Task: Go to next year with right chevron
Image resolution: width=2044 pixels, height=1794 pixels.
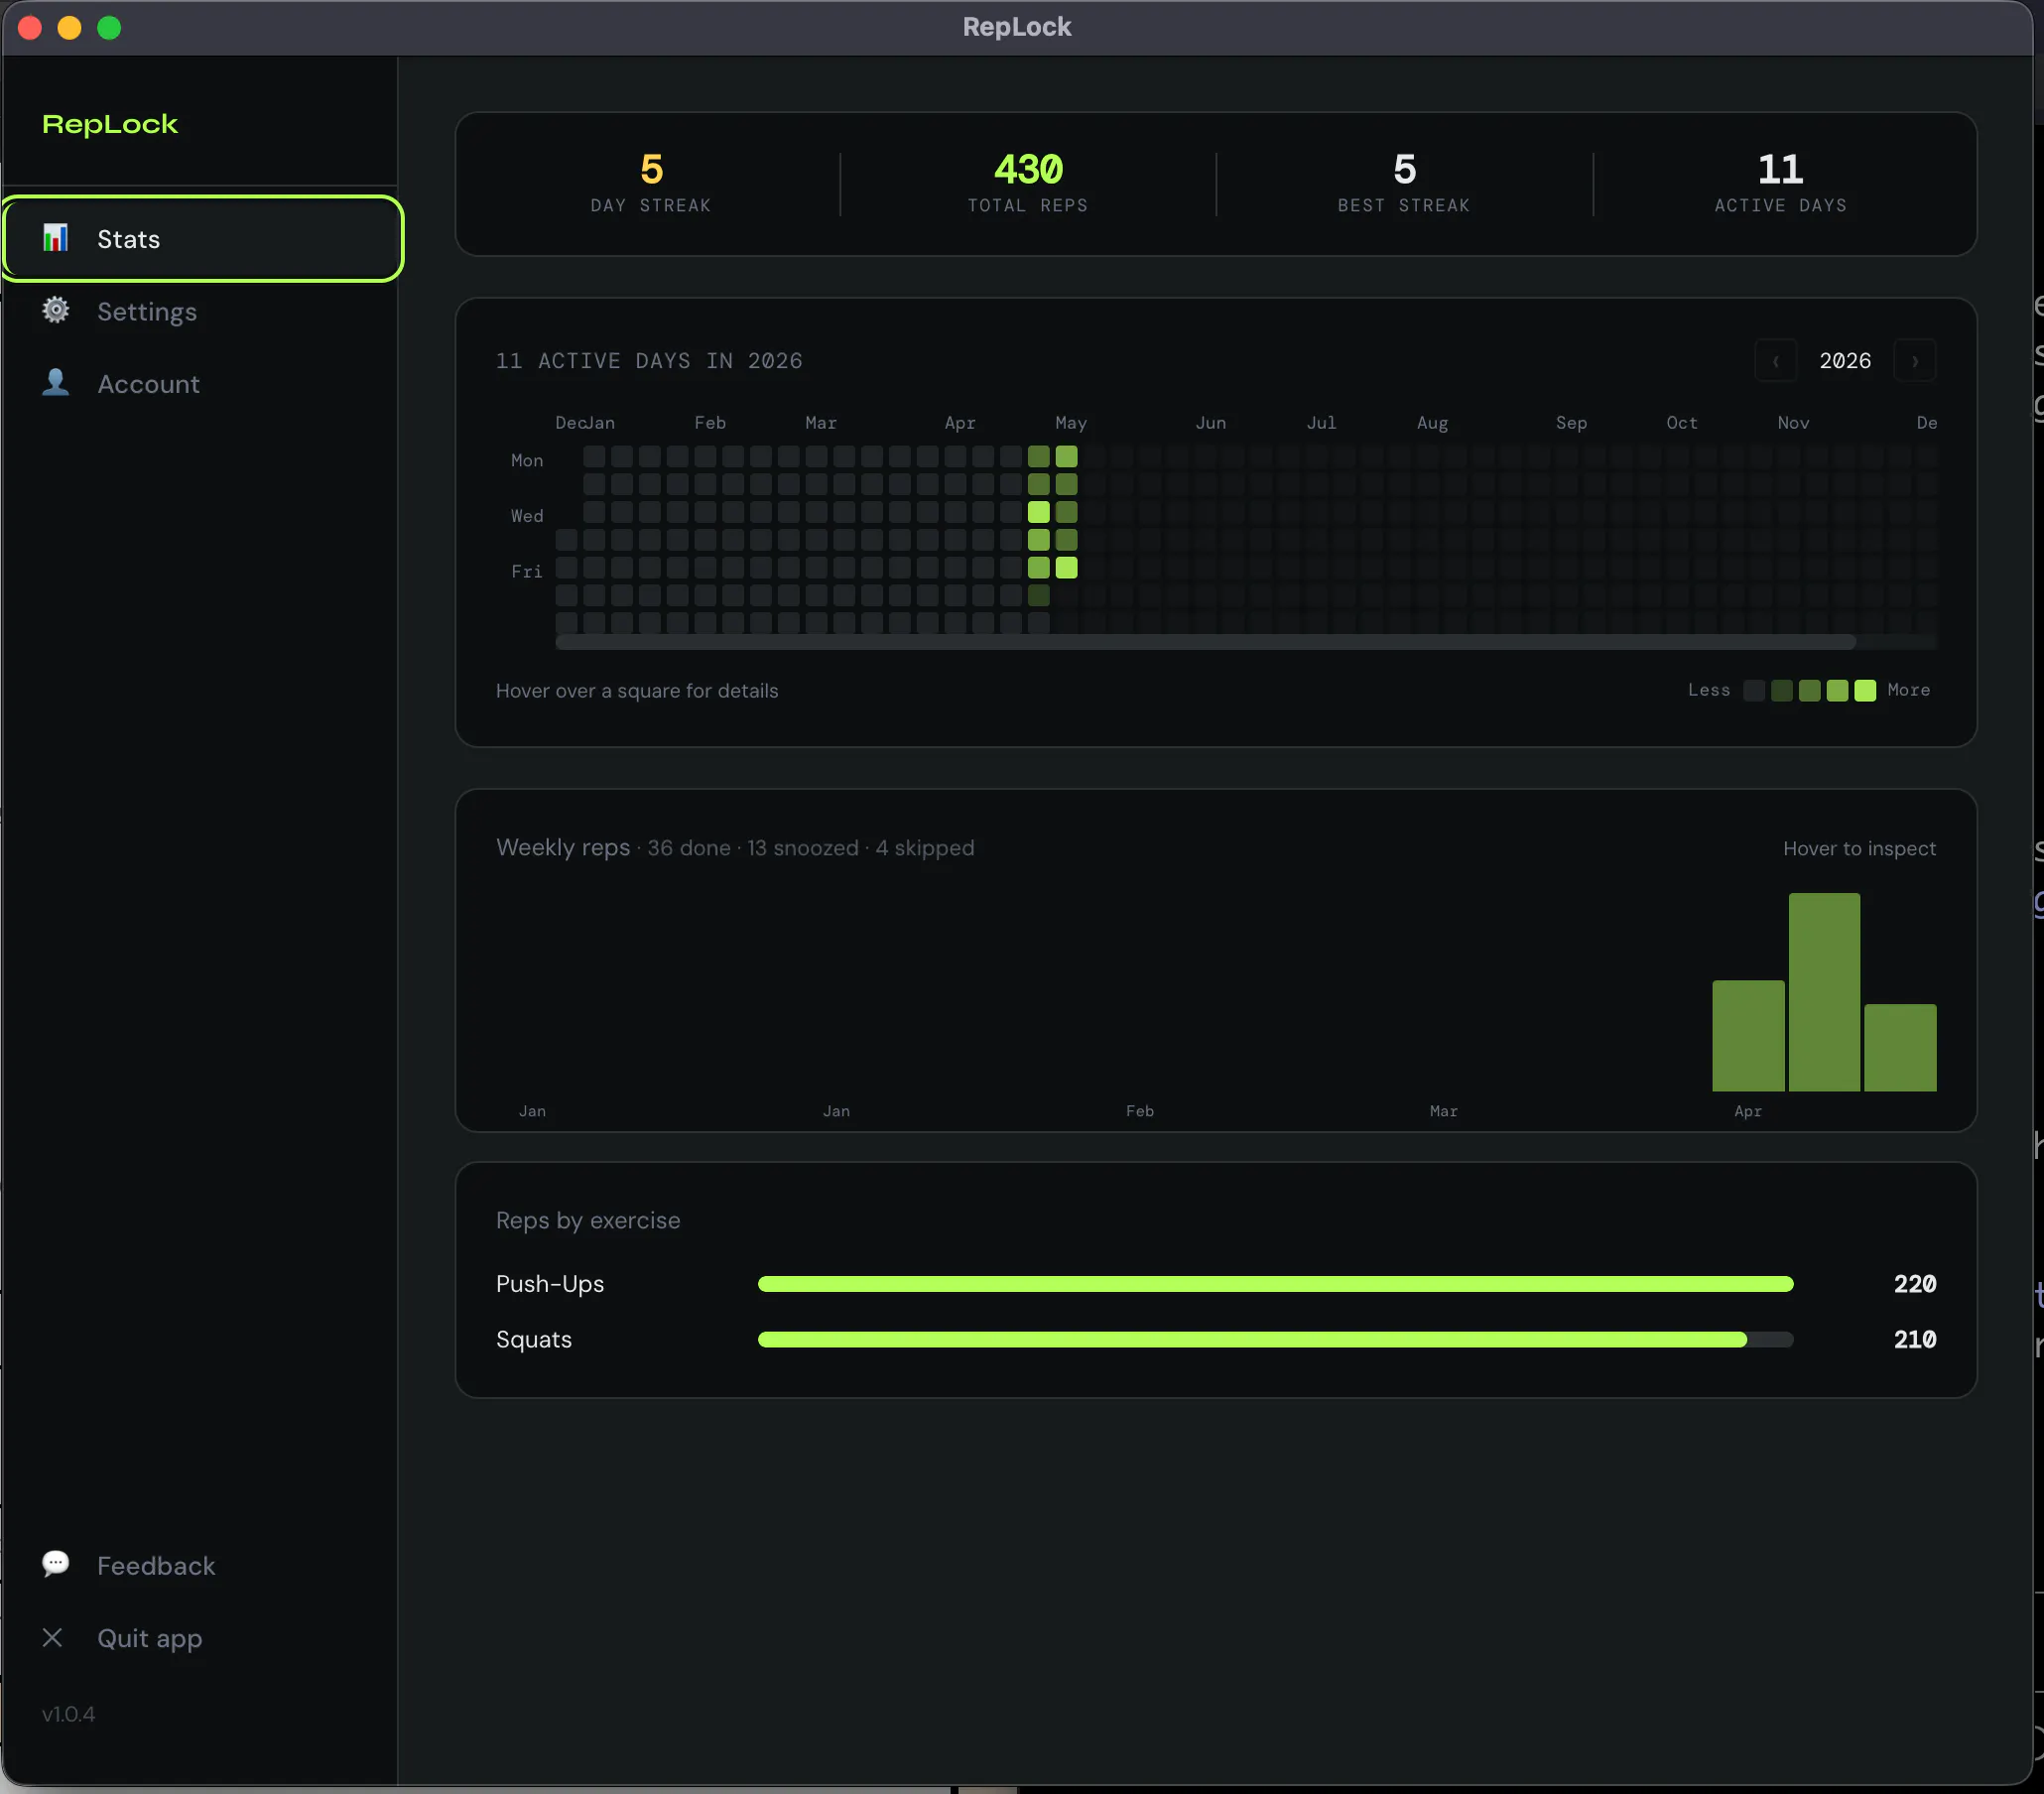Action: pos(1915,361)
